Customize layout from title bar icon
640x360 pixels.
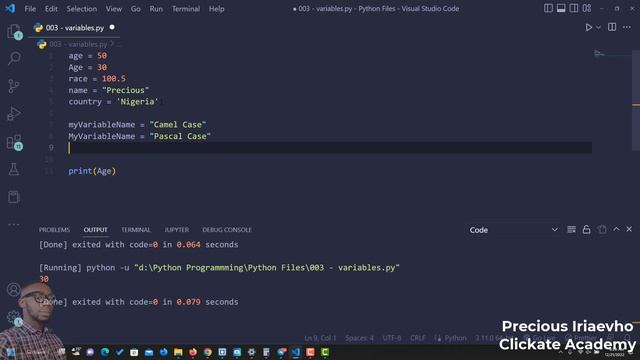pos(587,8)
